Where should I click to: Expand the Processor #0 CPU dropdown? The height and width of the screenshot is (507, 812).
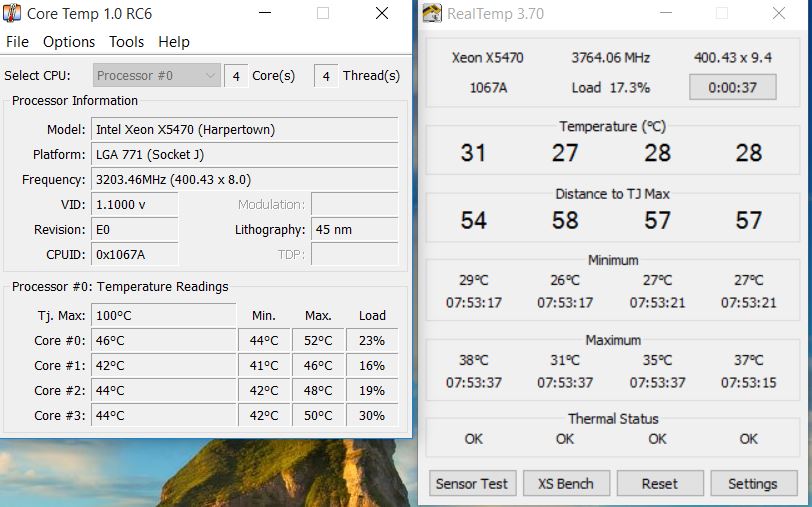(157, 76)
